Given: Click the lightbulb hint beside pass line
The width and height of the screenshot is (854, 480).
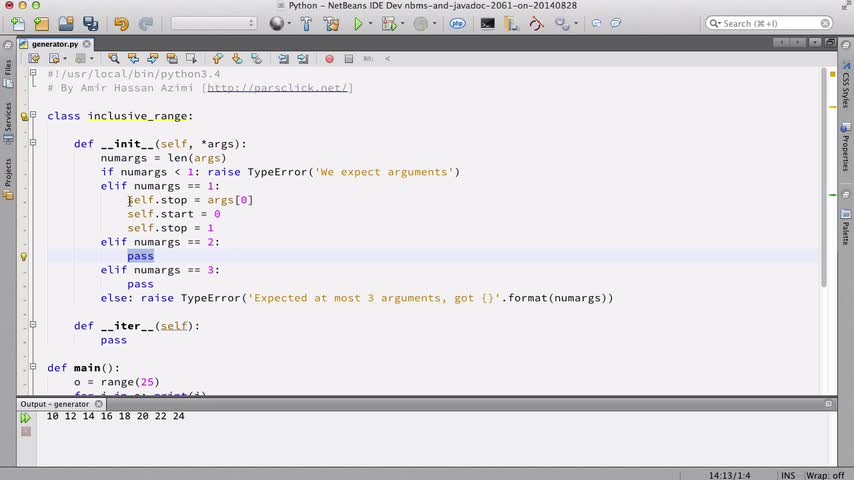Looking at the screenshot, I should click(24, 256).
